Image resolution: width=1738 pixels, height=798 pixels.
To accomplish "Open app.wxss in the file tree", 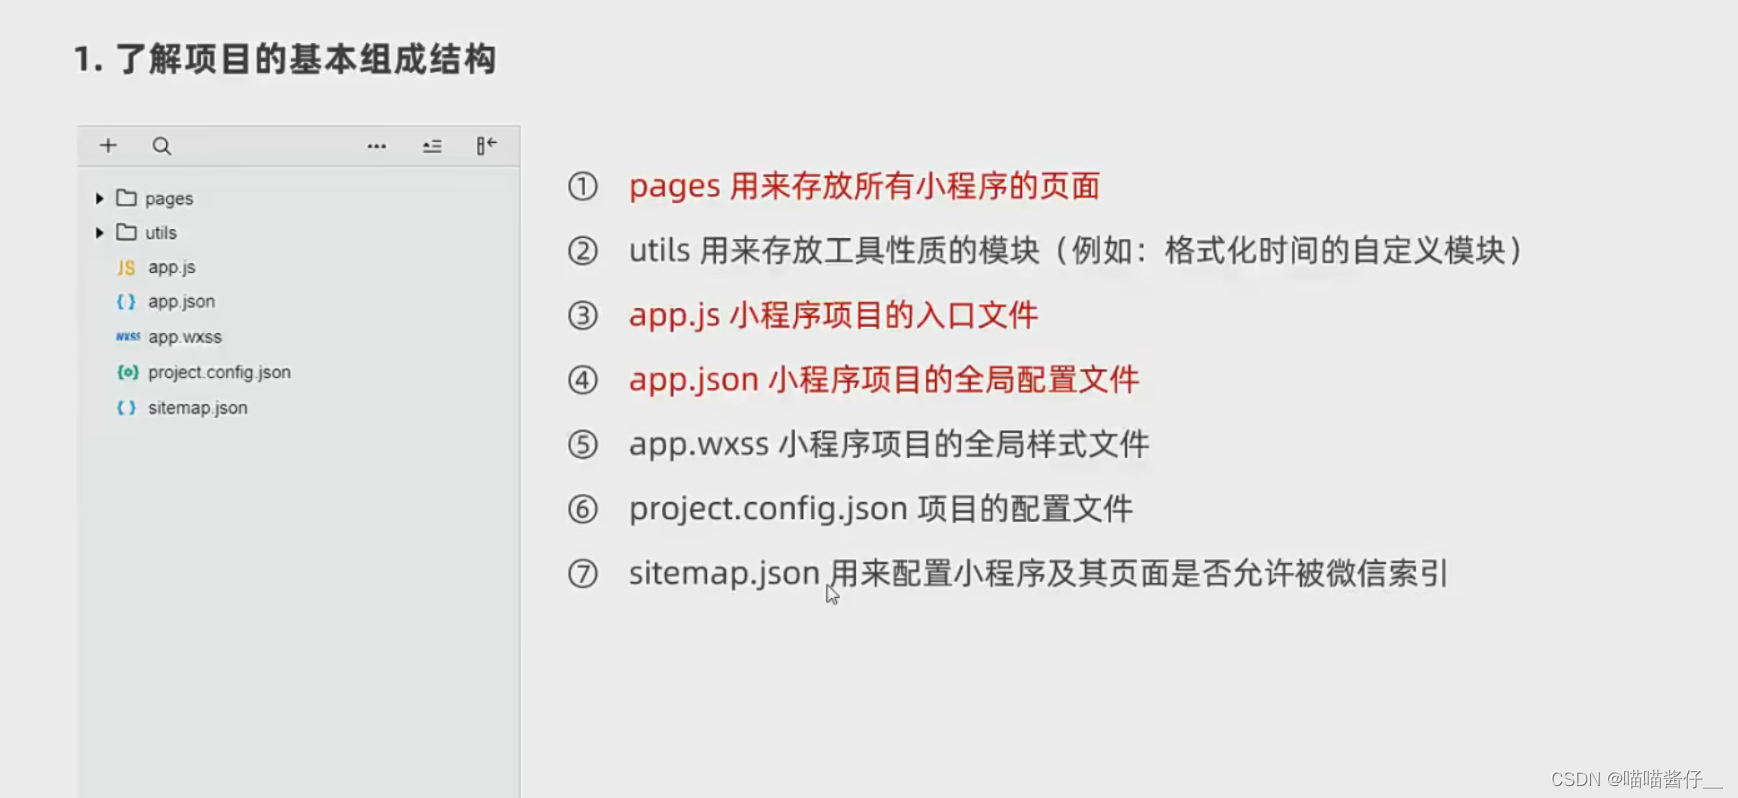I will (x=185, y=337).
